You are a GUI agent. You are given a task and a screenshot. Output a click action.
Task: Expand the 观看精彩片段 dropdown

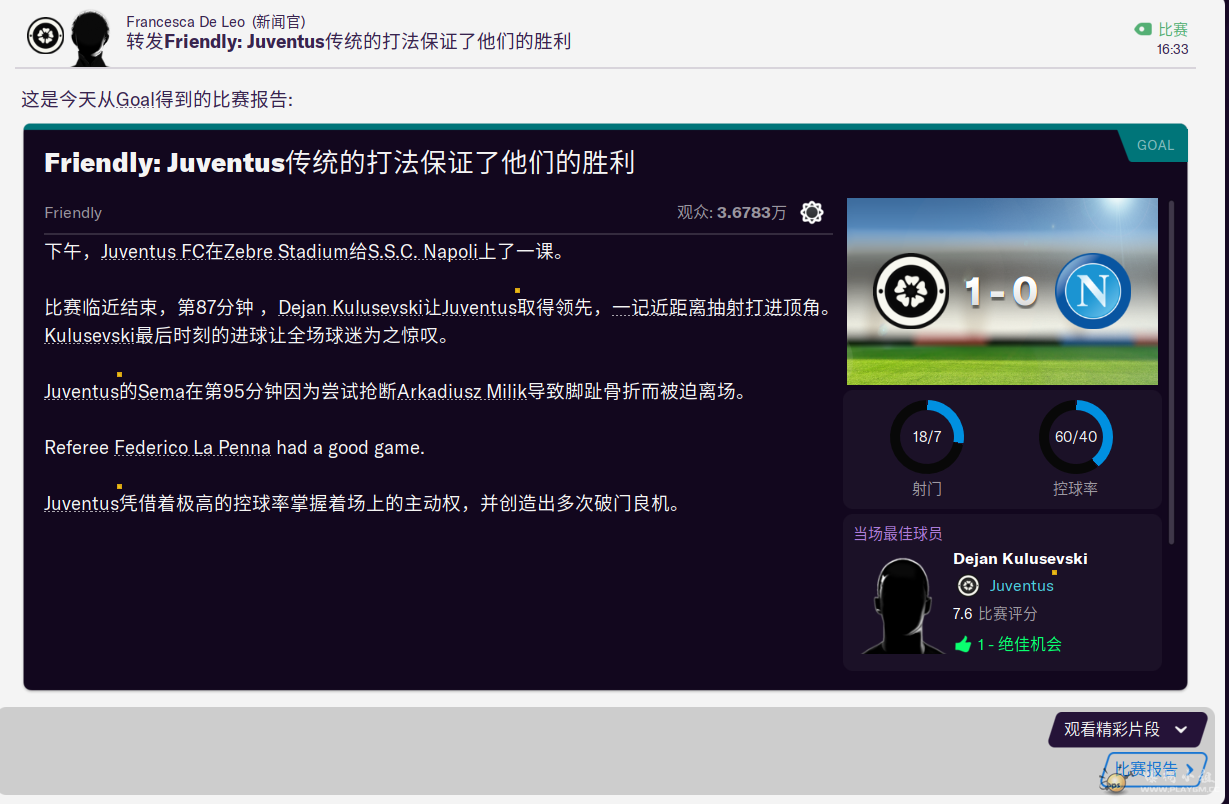[x=1127, y=730]
